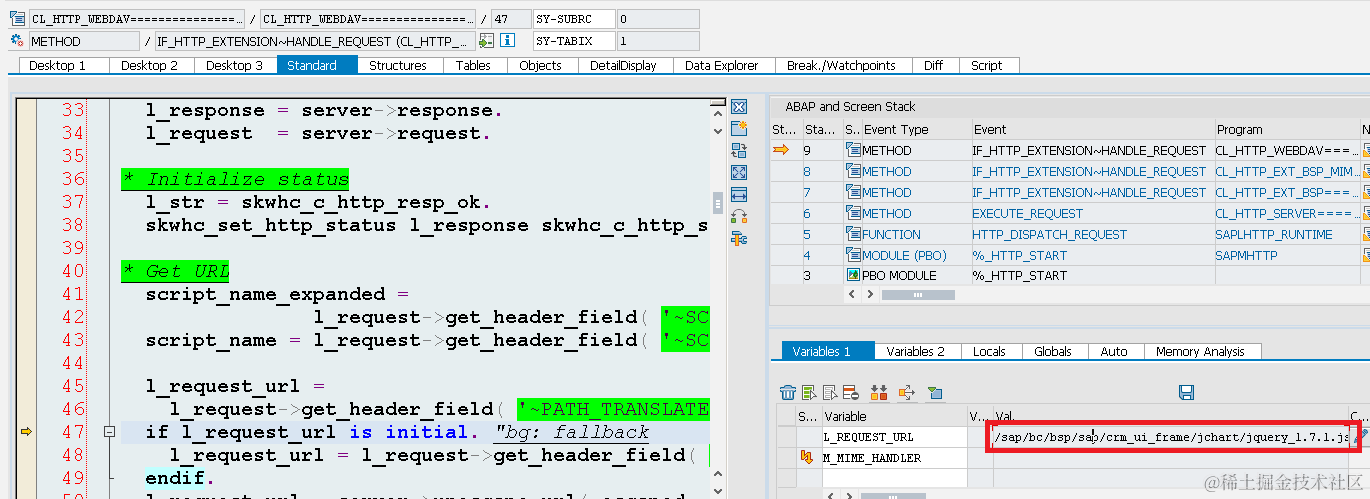Image resolution: width=1370 pixels, height=499 pixels.
Task: Switch to the Auto tab
Action: coord(1114,351)
